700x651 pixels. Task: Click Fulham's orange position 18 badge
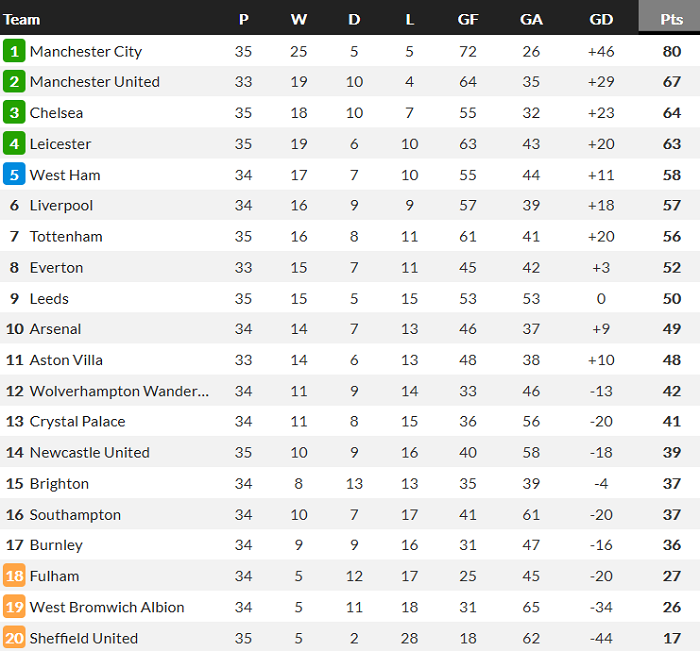tap(14, 576)
